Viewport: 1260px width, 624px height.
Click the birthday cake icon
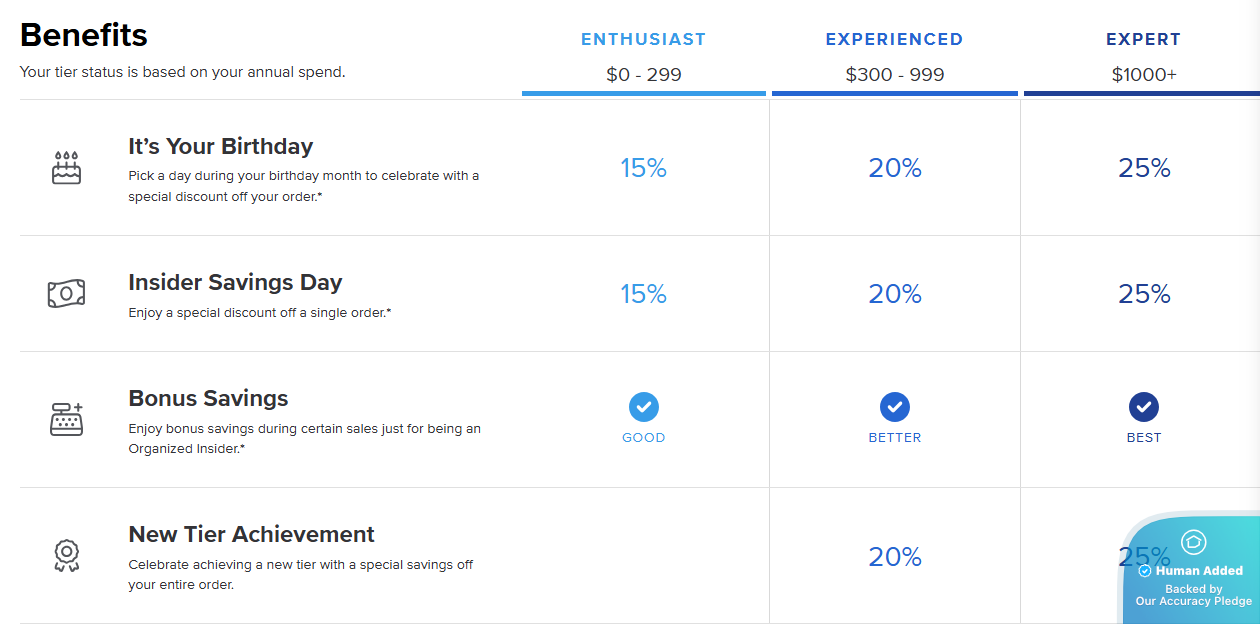click(66, 168)
